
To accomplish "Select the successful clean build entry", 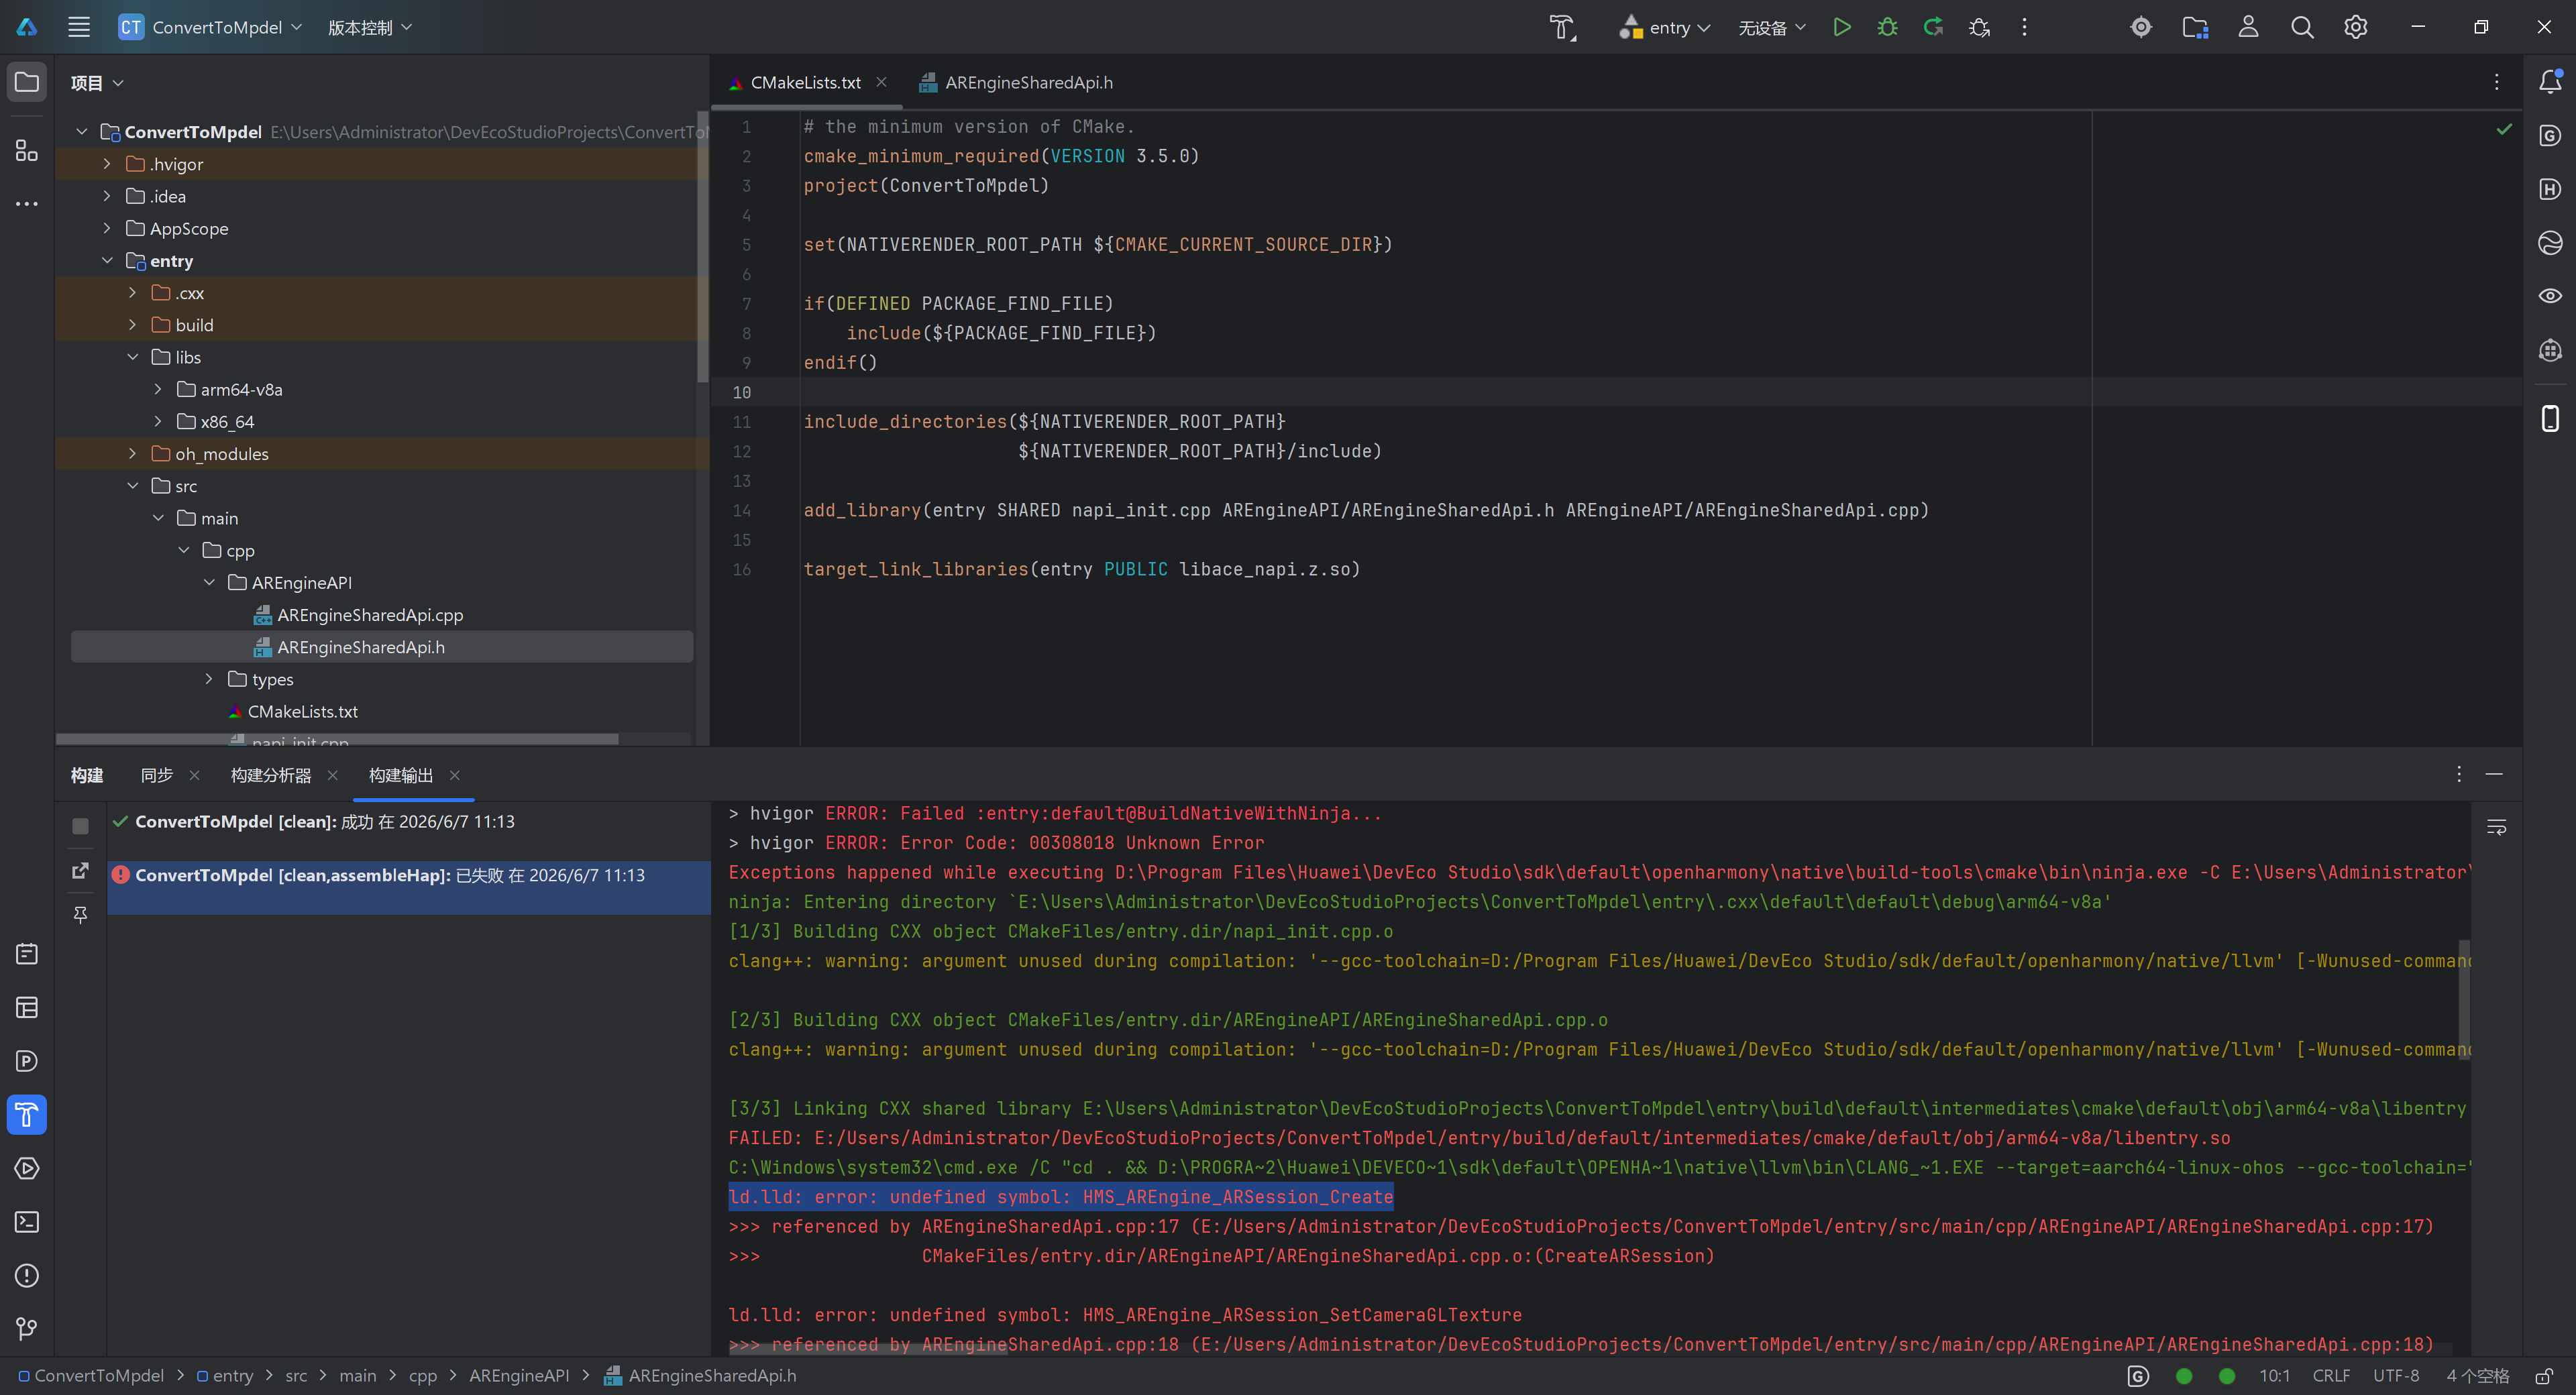I will [x=409, y=822].
